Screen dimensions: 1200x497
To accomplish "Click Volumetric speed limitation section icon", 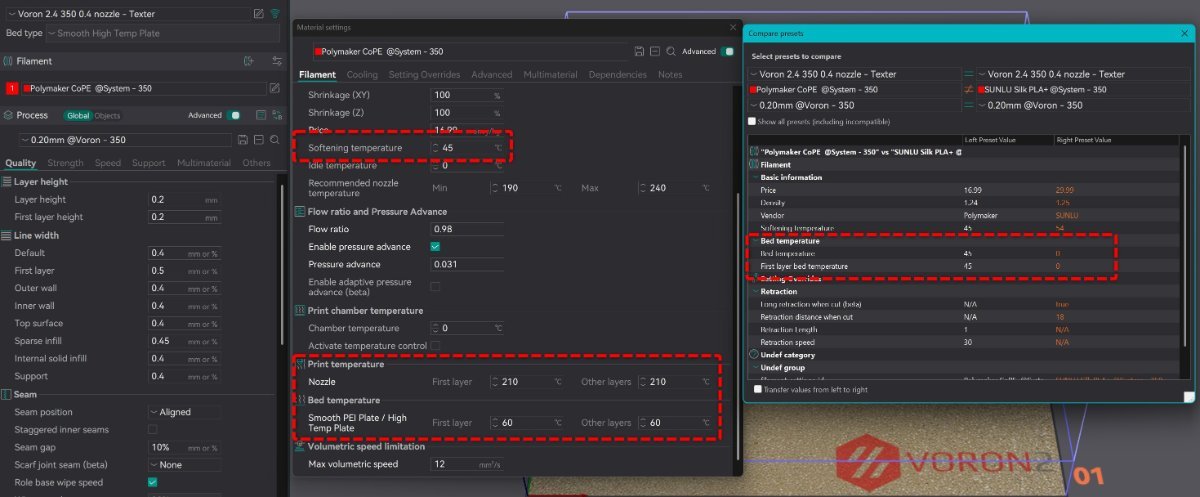I will pyautogui.click(x=299, y=446).
